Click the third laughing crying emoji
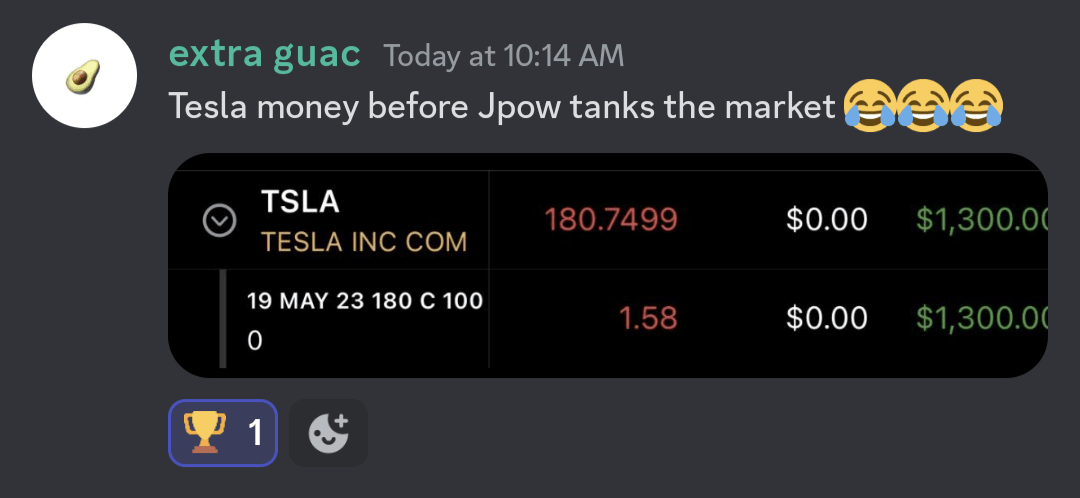The height and width of the screenshot is (498, 1080). (x=977, y=105)
